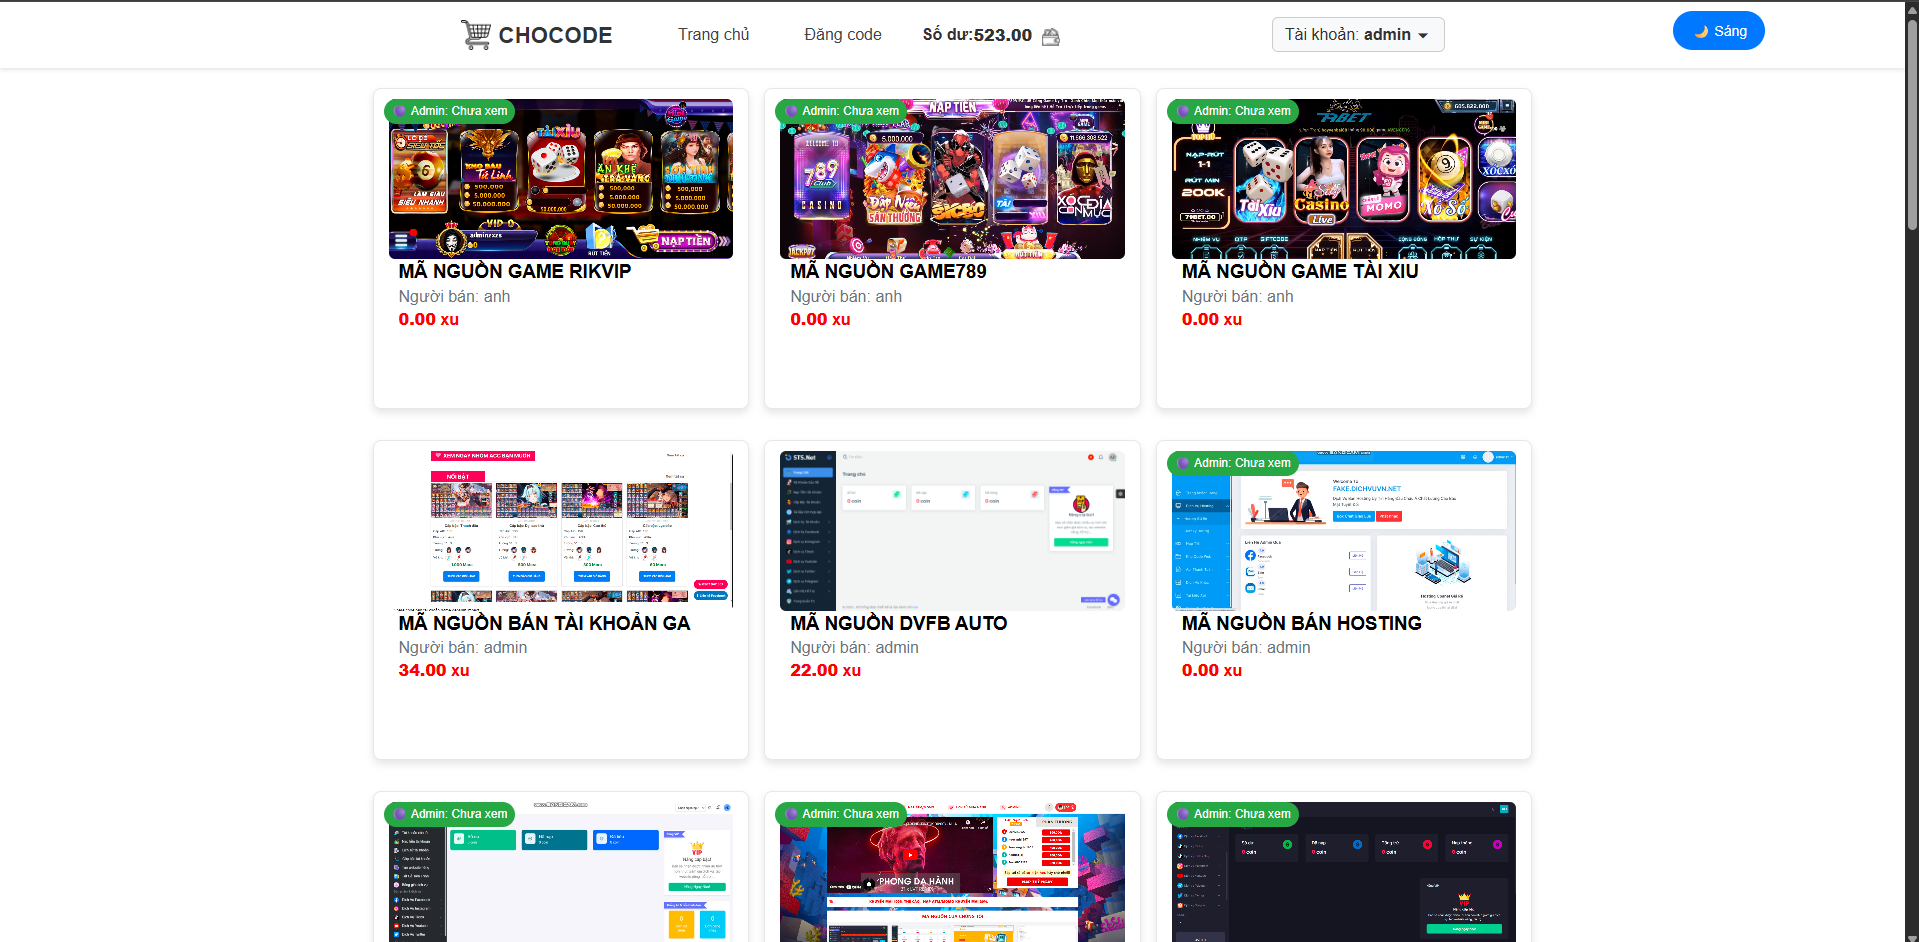Open the MÃ NGUỒN BÁN HOSTING title

pos(1301,623)
